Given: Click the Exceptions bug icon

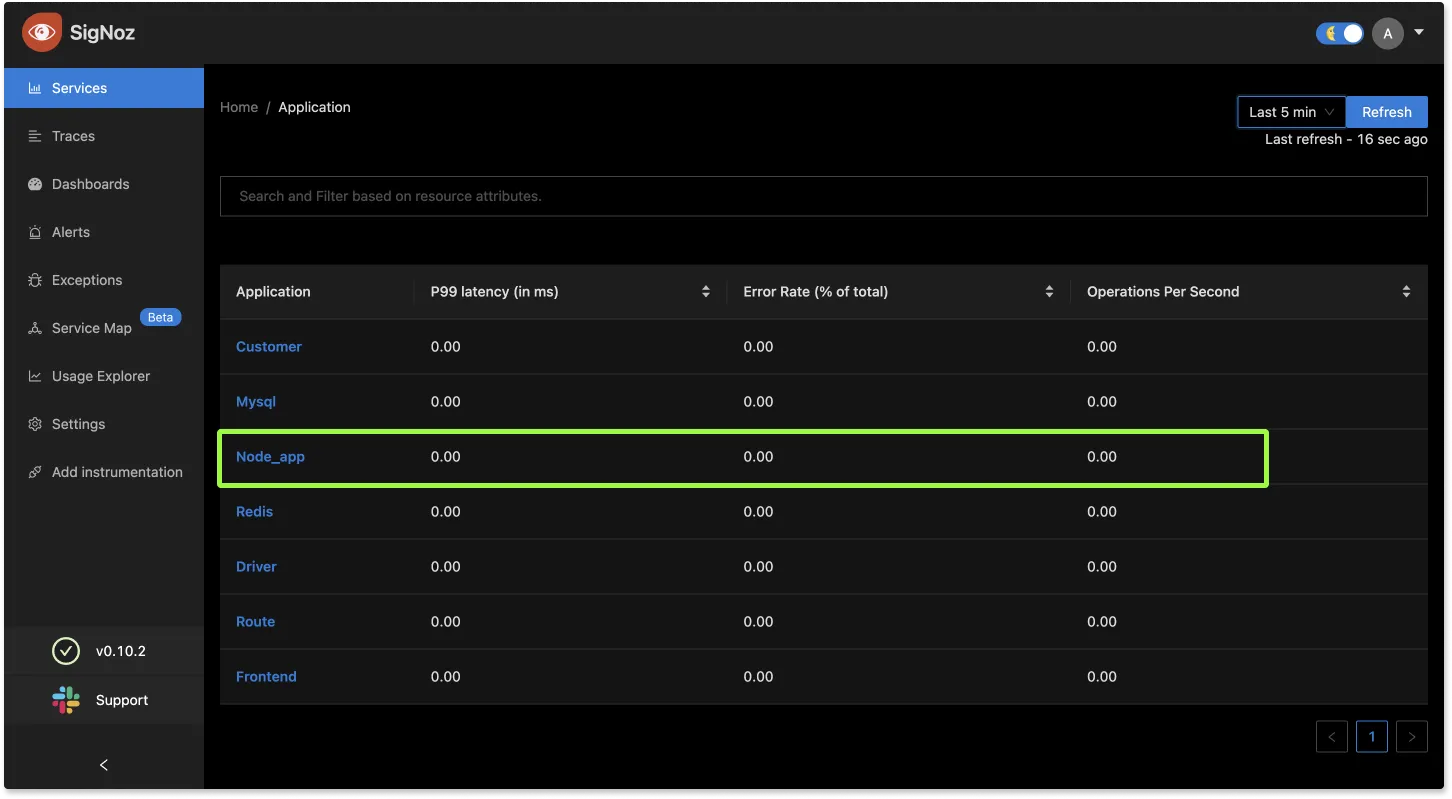Looking at the screenshot, I should pyautogui.click(x=35, y=280).
